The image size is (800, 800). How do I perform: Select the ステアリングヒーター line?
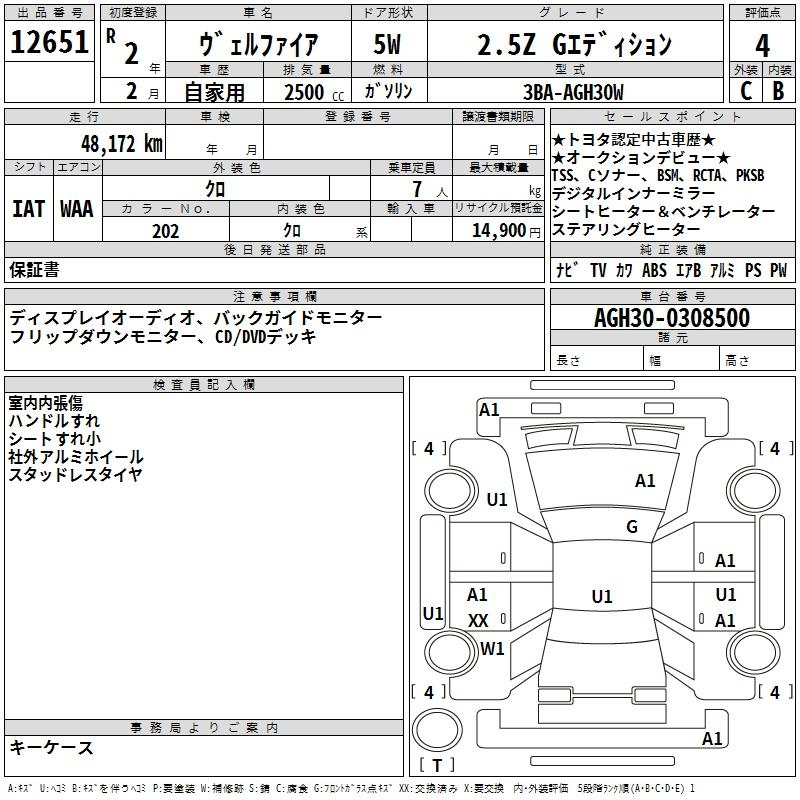click(x=626, y=229)
